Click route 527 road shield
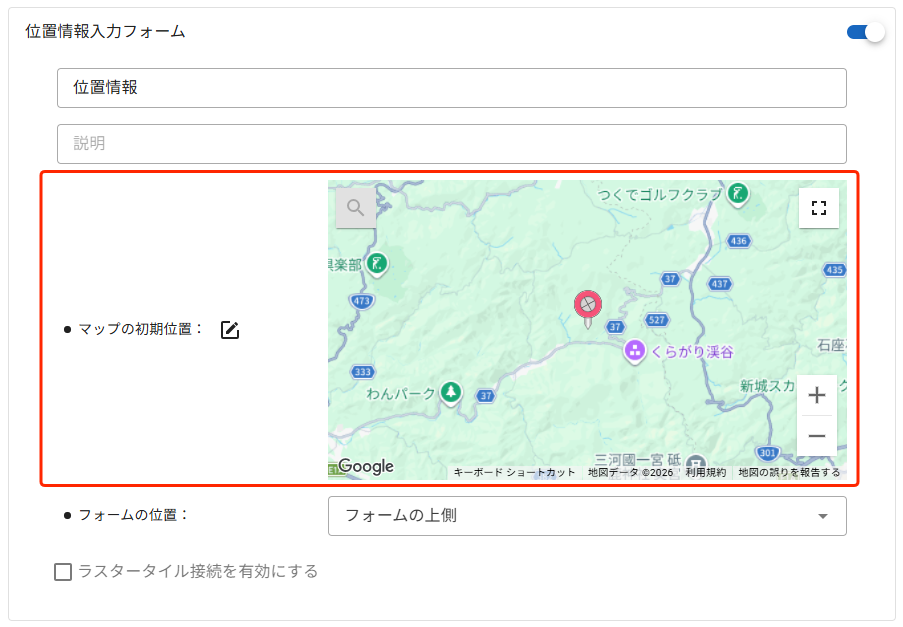 [x=657, y=320]
